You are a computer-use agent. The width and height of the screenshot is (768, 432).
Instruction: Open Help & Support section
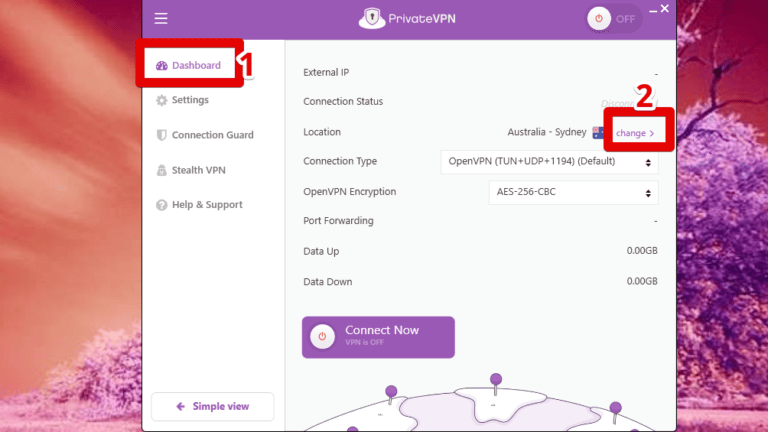199,205
